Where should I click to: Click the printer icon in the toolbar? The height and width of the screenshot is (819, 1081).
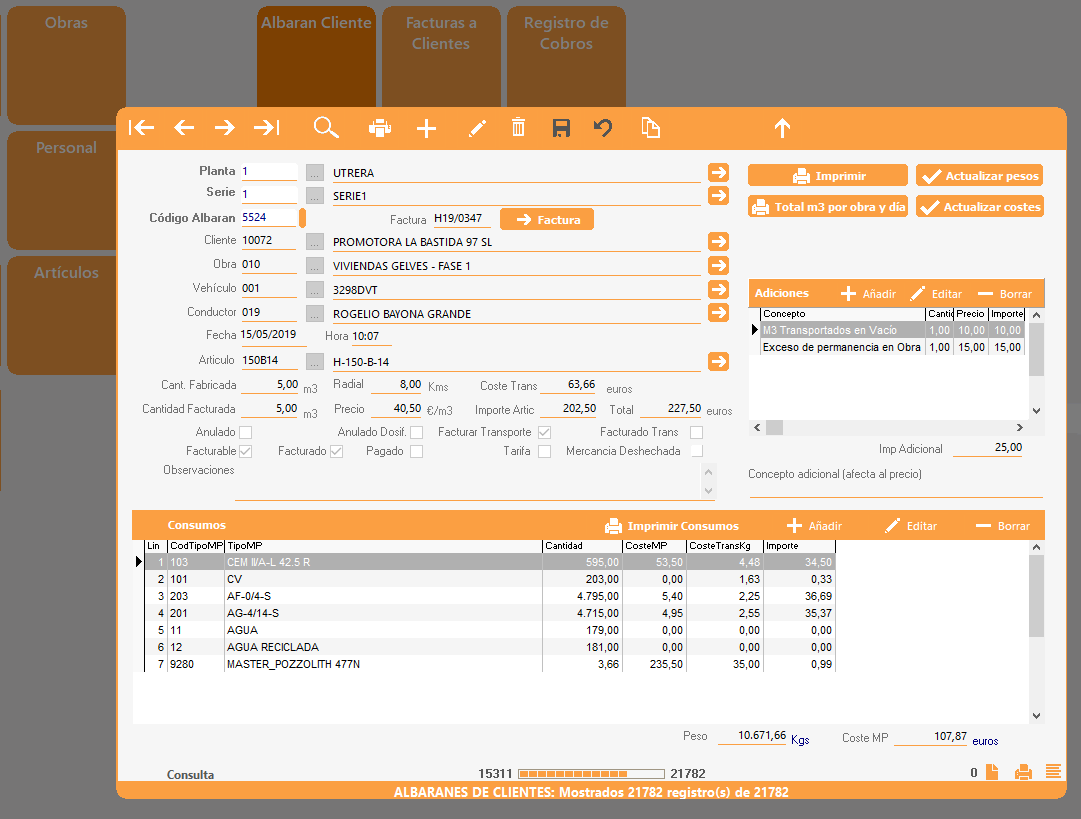[x=380, y=127]
